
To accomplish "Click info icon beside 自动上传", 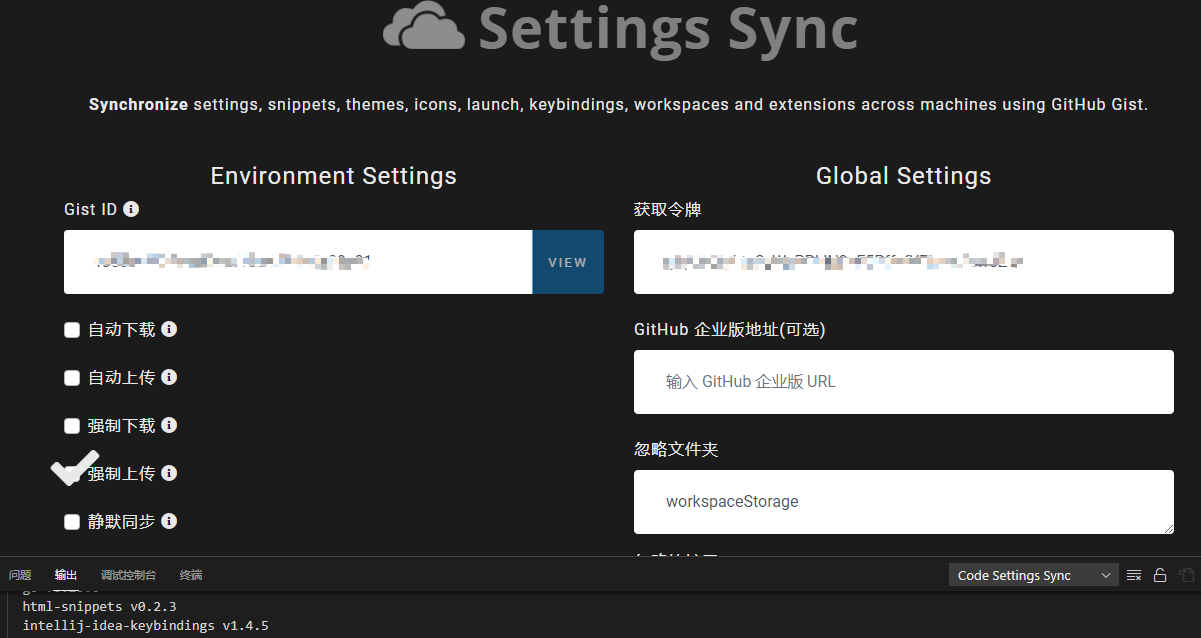I will tap(169, 377).
